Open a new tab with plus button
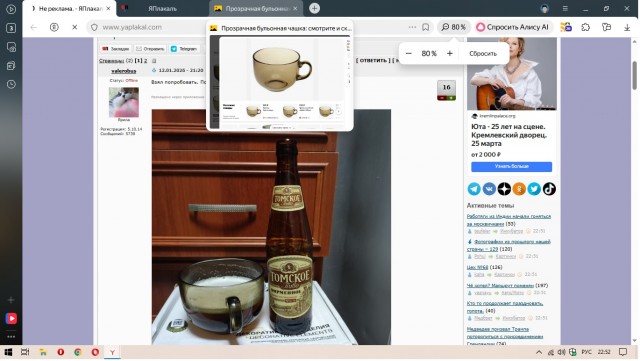This screenshot has width=640, height=361. tap(314, 8)
